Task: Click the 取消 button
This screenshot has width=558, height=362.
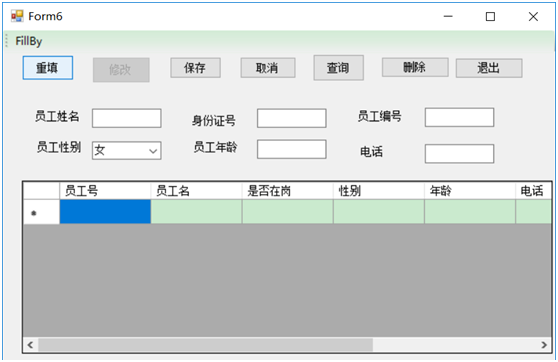Action: point(268,68)
